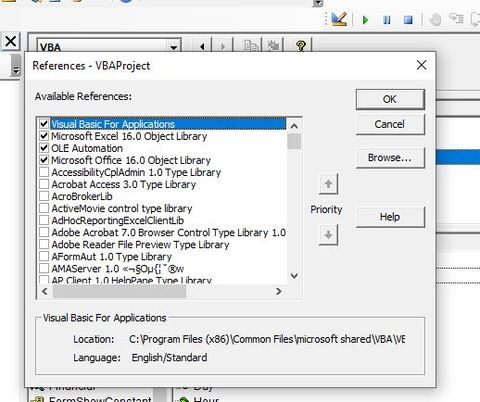The width and height of the screenshot is (480, 402).
Task: Check Adobe Acrobat 7.0 Browser Control checkbox
Action: pyautogui.click(x=44, y=232)
